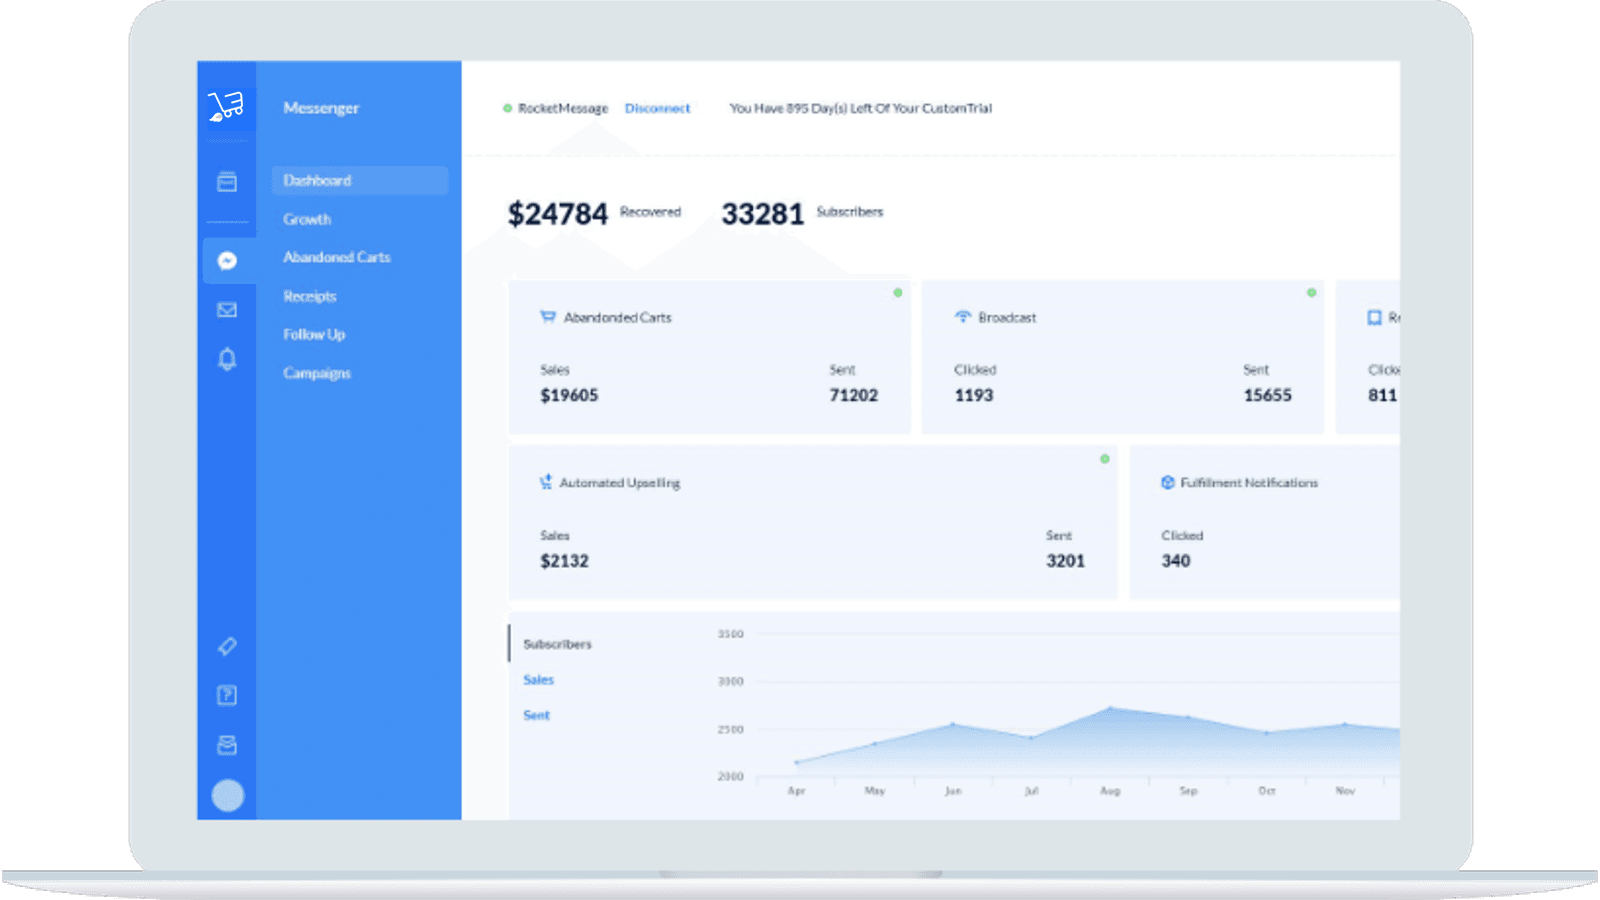Open the Growth section
The height and width of the screenshot is (900, 1600).
click(x=307, y=219)
